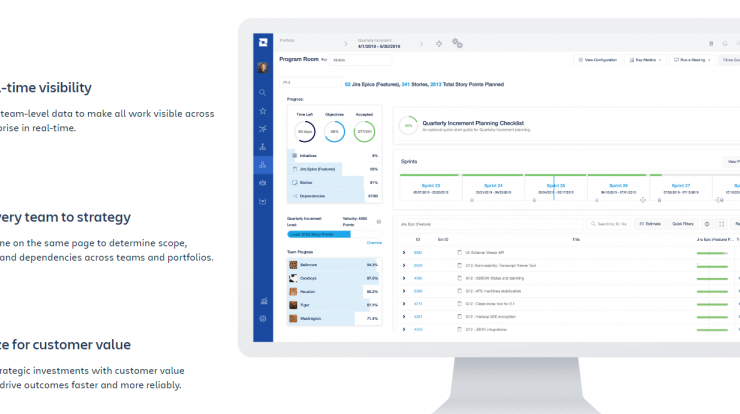
Task: Click the gear icon beside Velocity points
Action: click(x=378, y=221)
